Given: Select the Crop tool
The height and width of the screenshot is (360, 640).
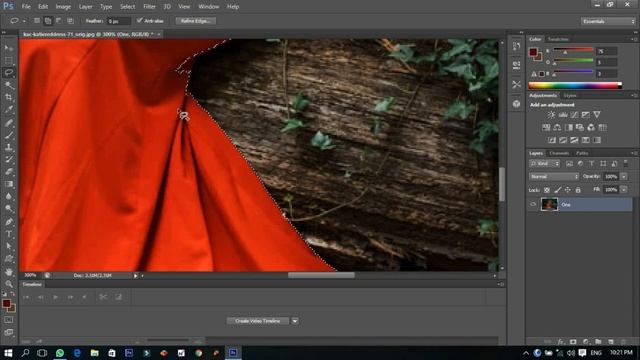Looking at the screenshot, I should coord(9,97).
